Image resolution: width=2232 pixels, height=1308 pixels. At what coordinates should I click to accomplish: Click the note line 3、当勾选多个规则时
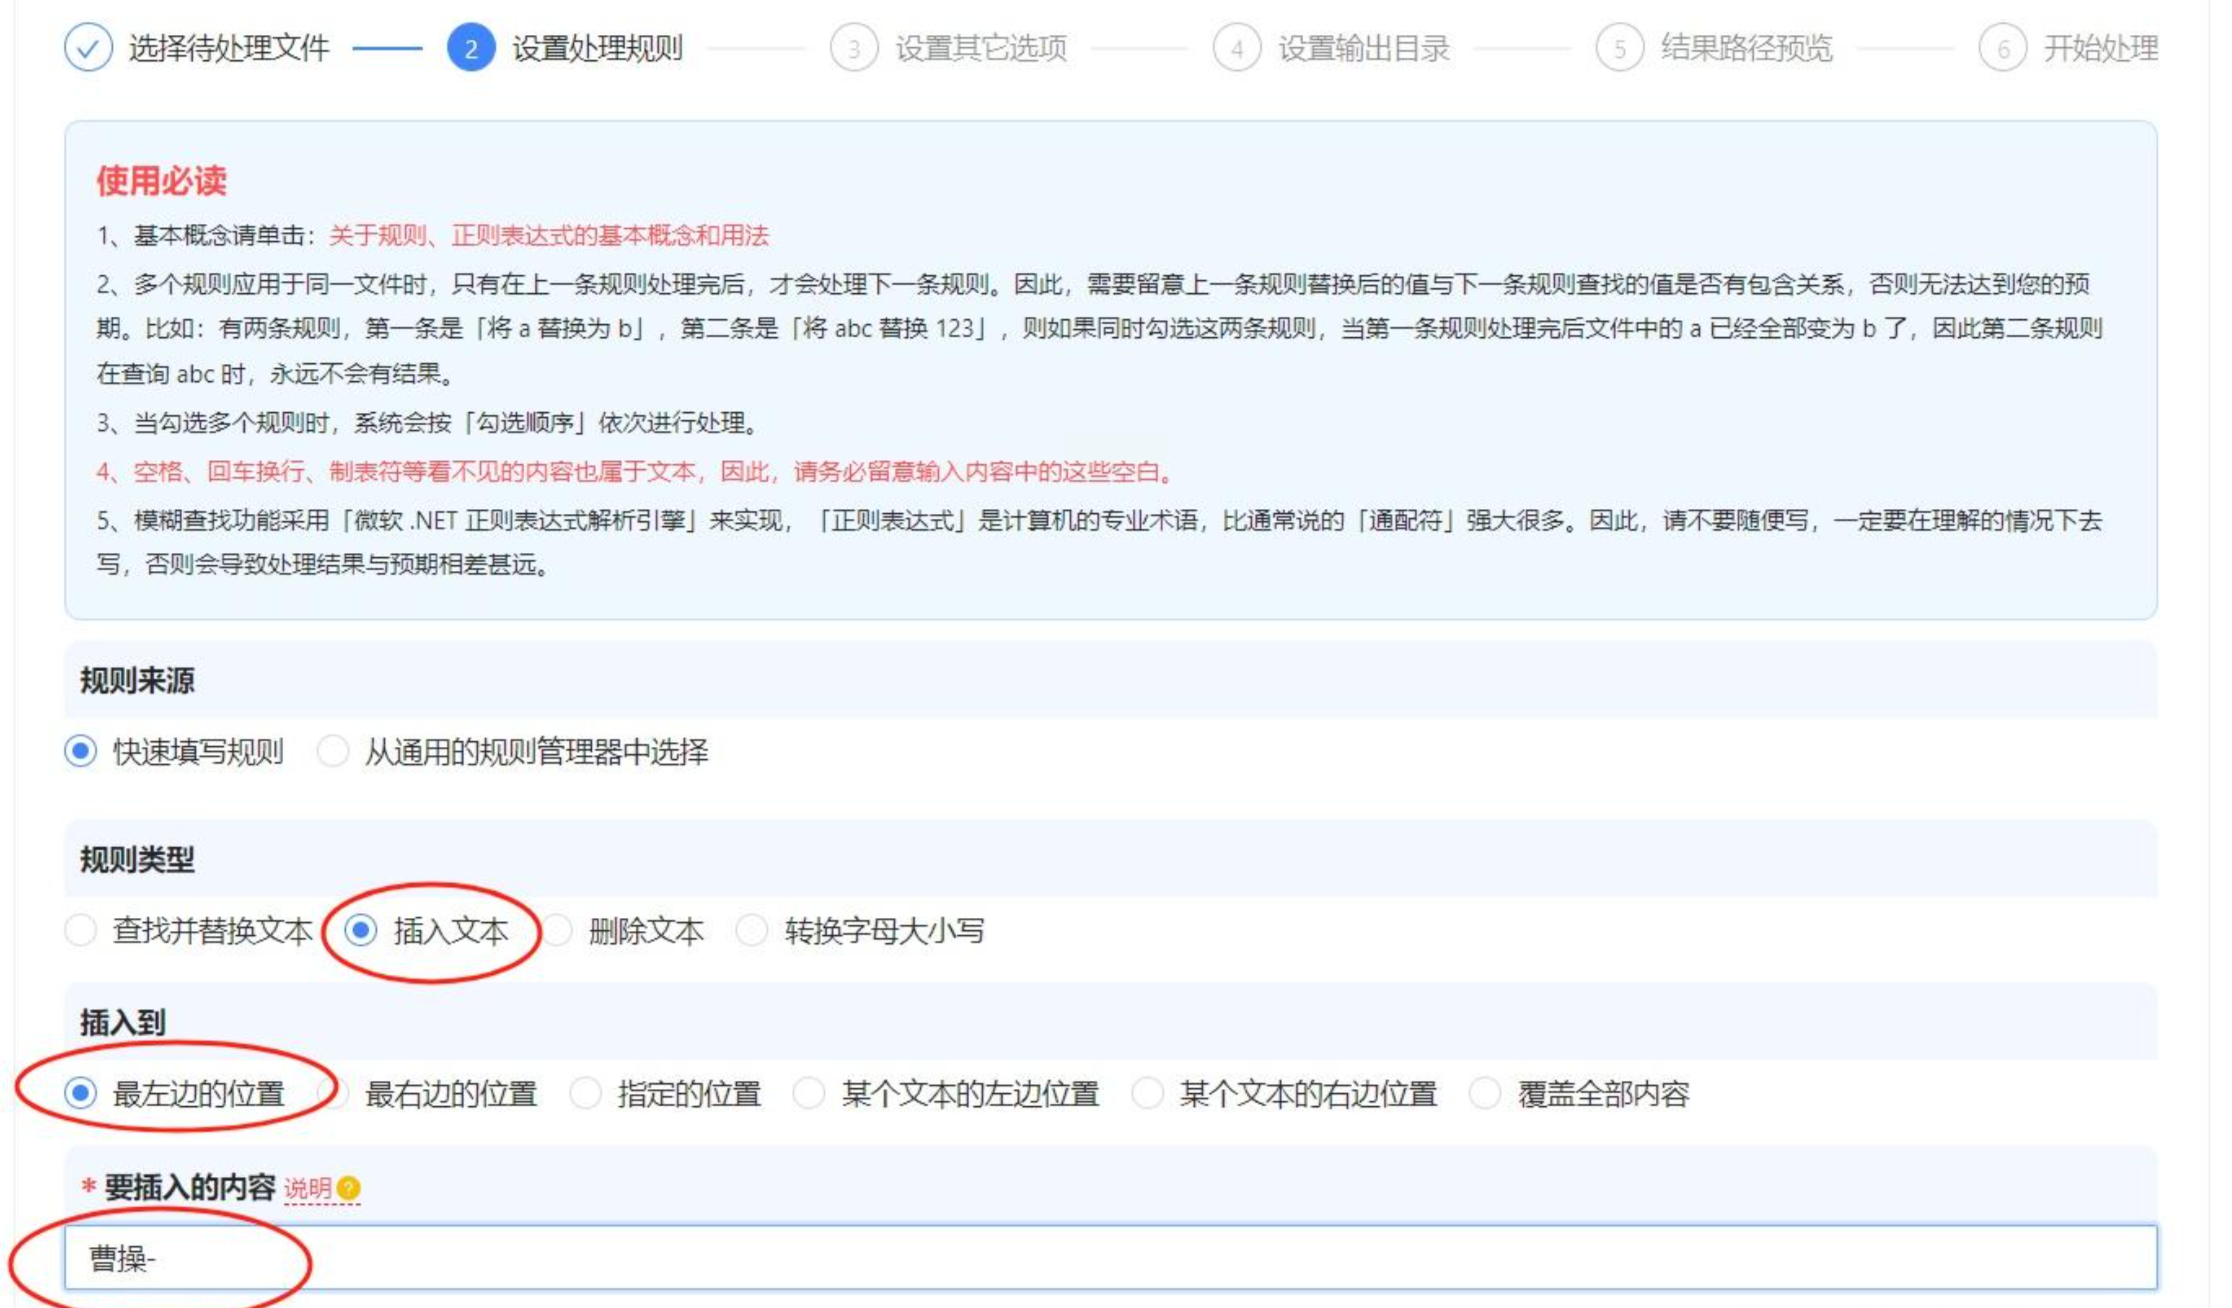pos(429,423)
